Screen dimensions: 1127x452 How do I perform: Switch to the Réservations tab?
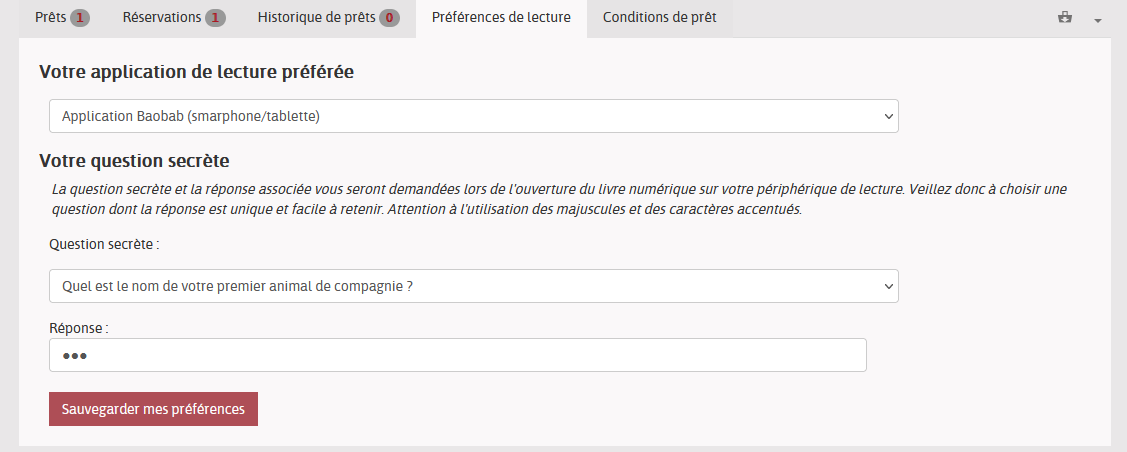tap(161, 18)
